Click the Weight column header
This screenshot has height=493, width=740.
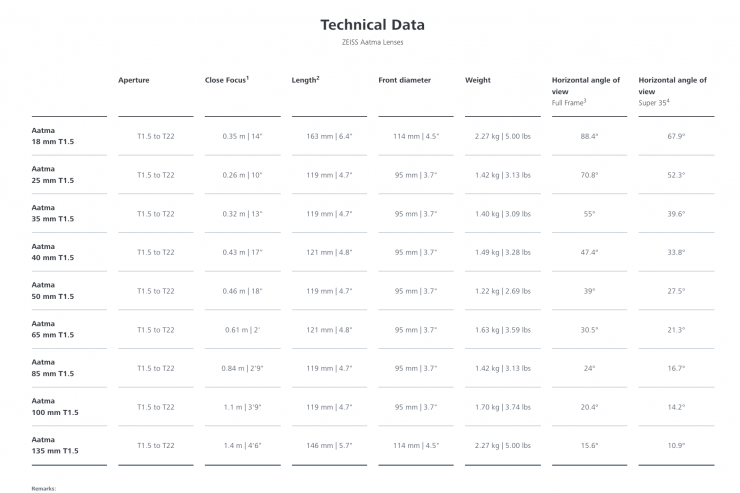pos(478,80)
